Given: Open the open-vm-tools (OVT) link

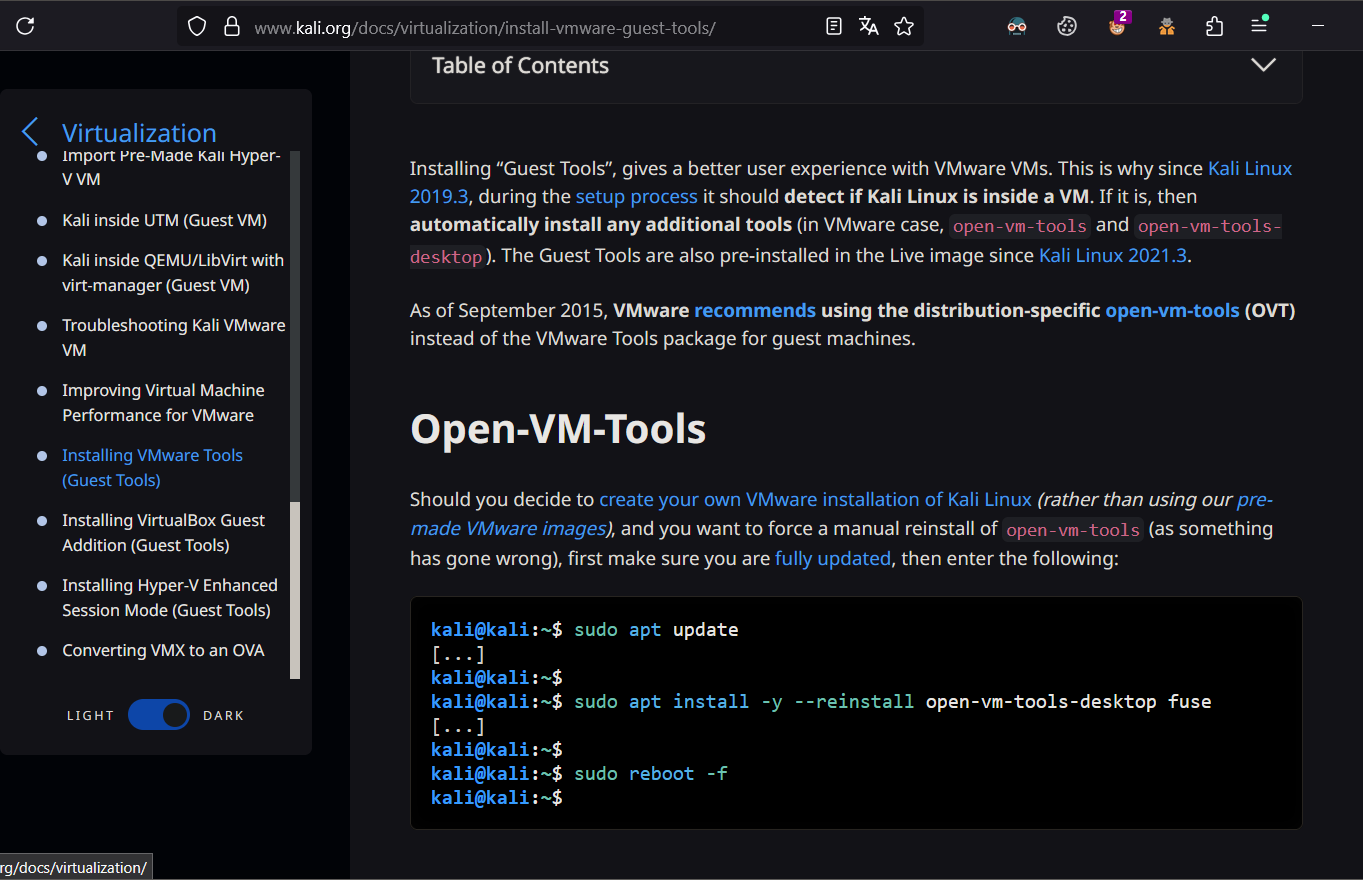Looking at the screenshot, I should [x=1172, y=310].
